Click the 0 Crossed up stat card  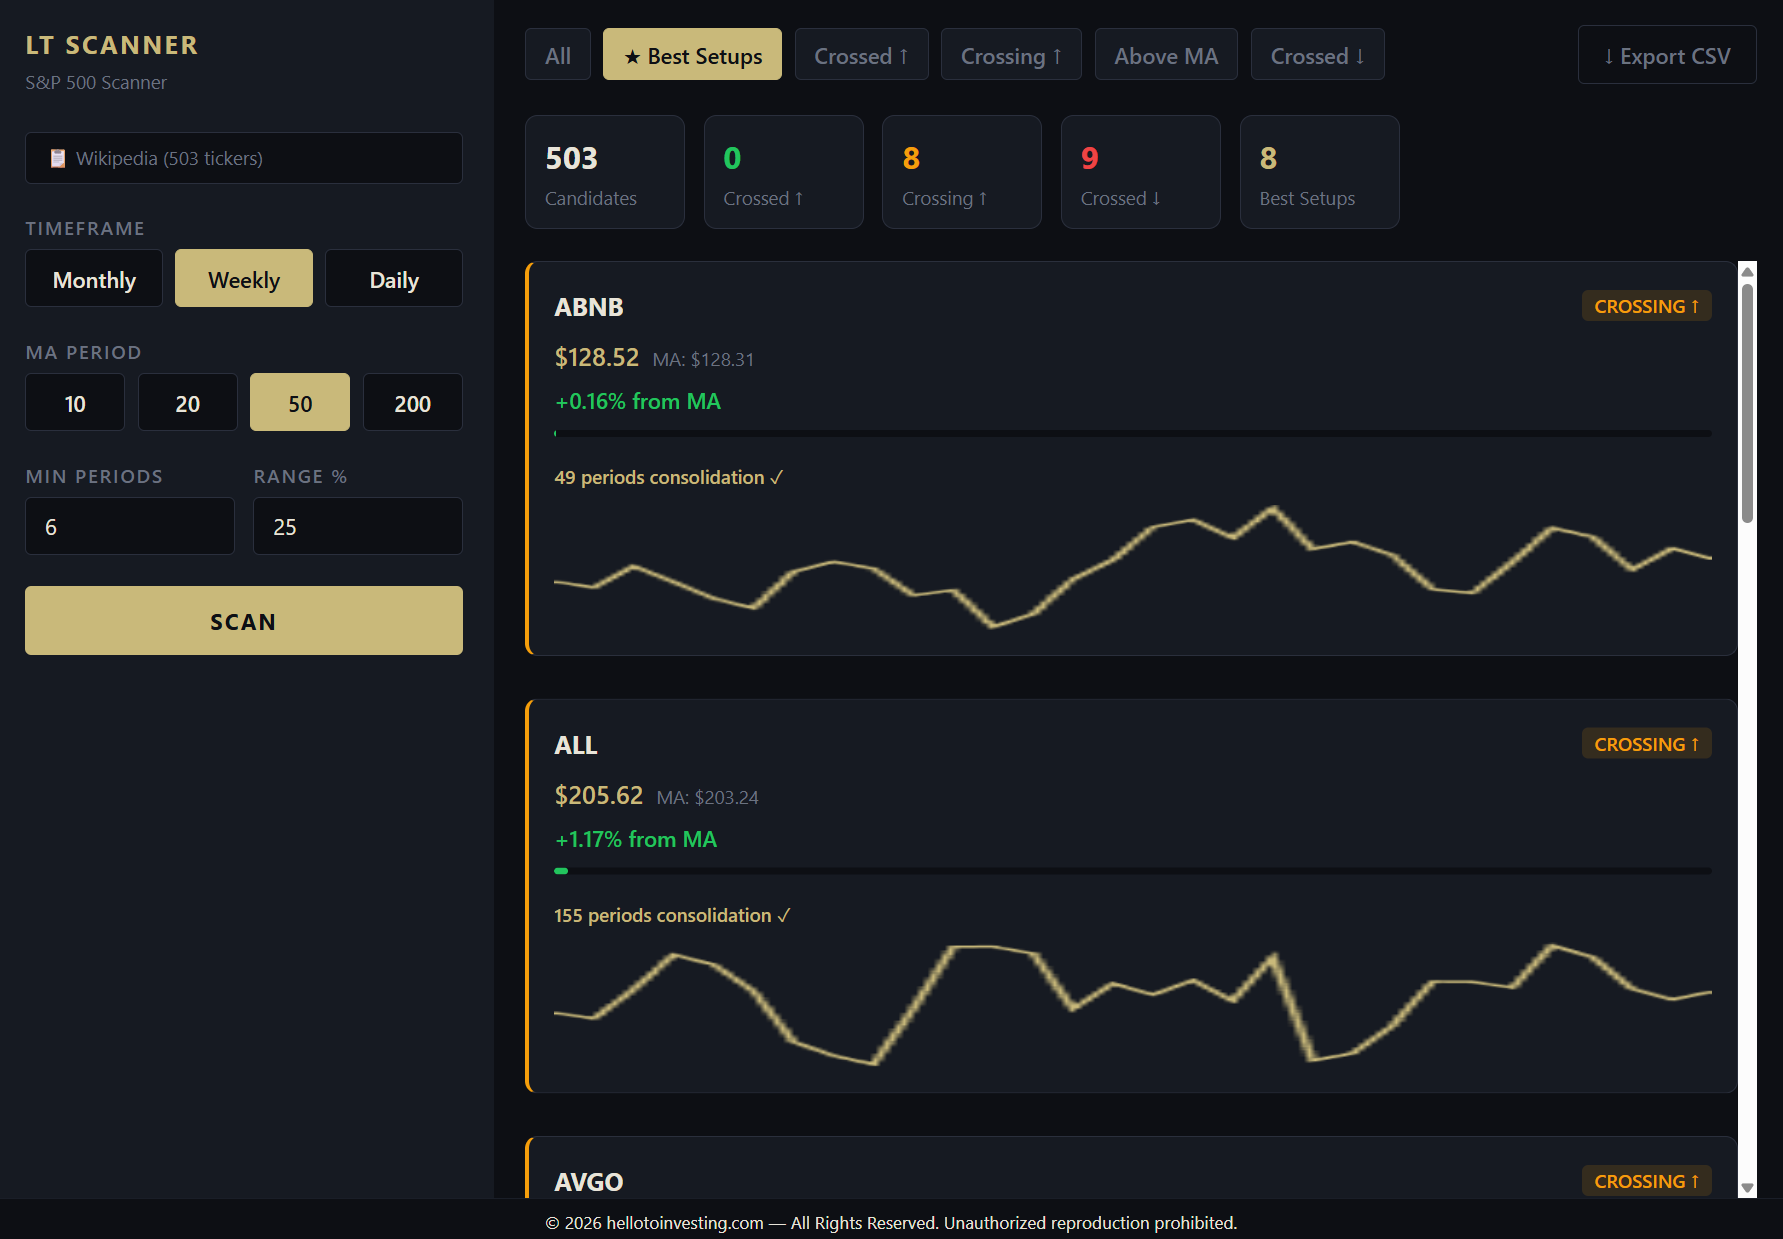click(x=784, y=172)
